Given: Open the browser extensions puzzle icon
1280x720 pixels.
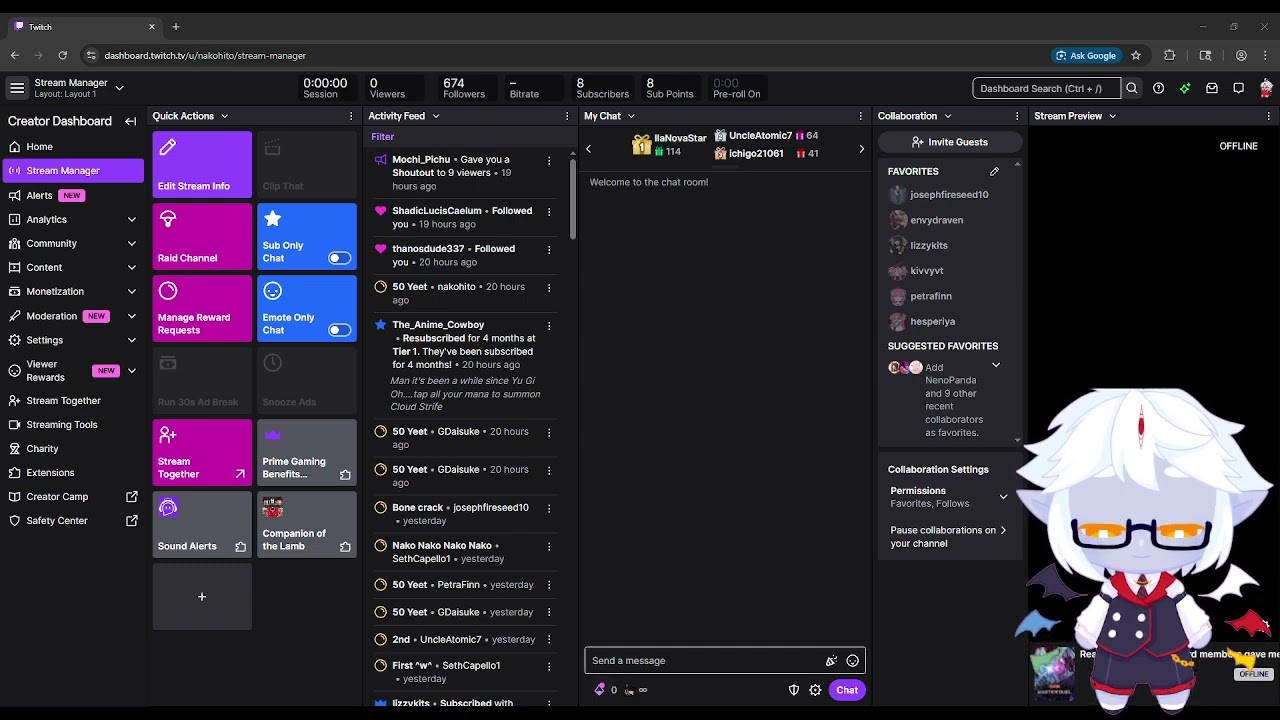Looking at the screenshot, I should click(x=1169, y=55).
